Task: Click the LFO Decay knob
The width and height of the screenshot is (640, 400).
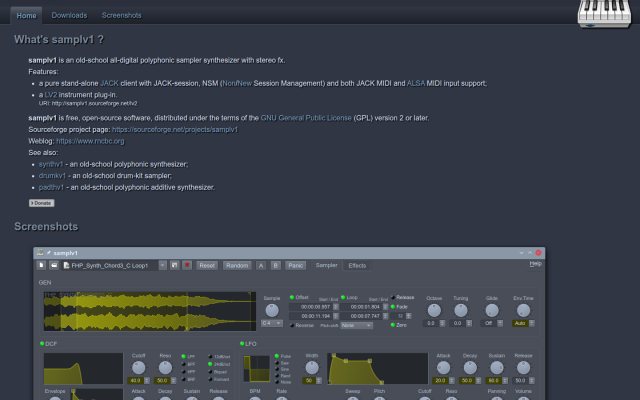Action: [x=470, y=368]
